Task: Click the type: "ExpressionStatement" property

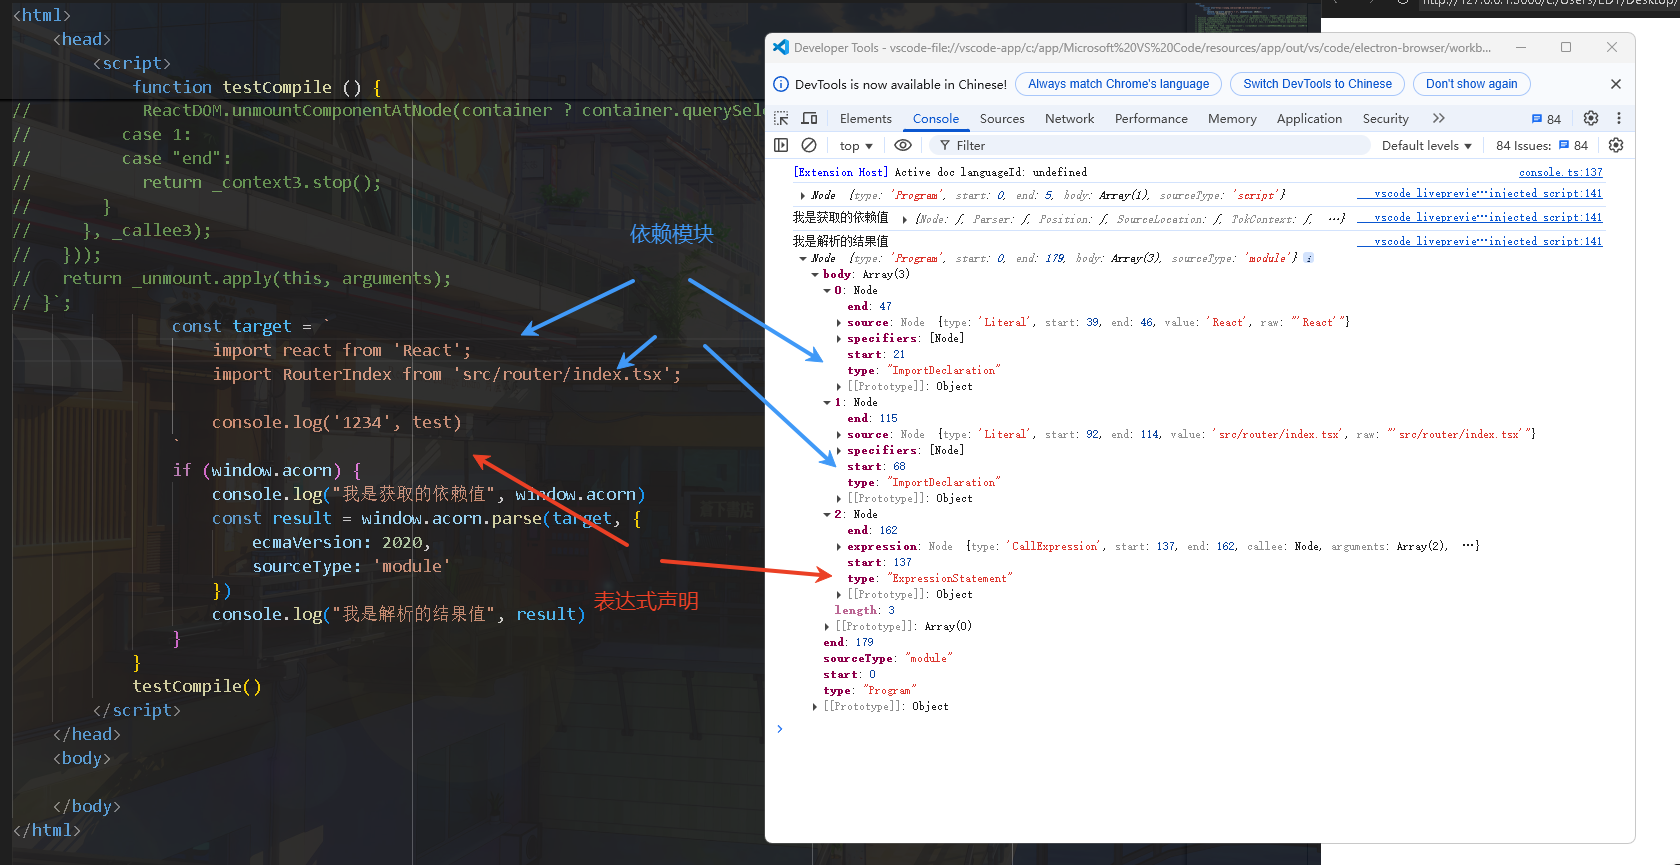Action: [930, 578]
